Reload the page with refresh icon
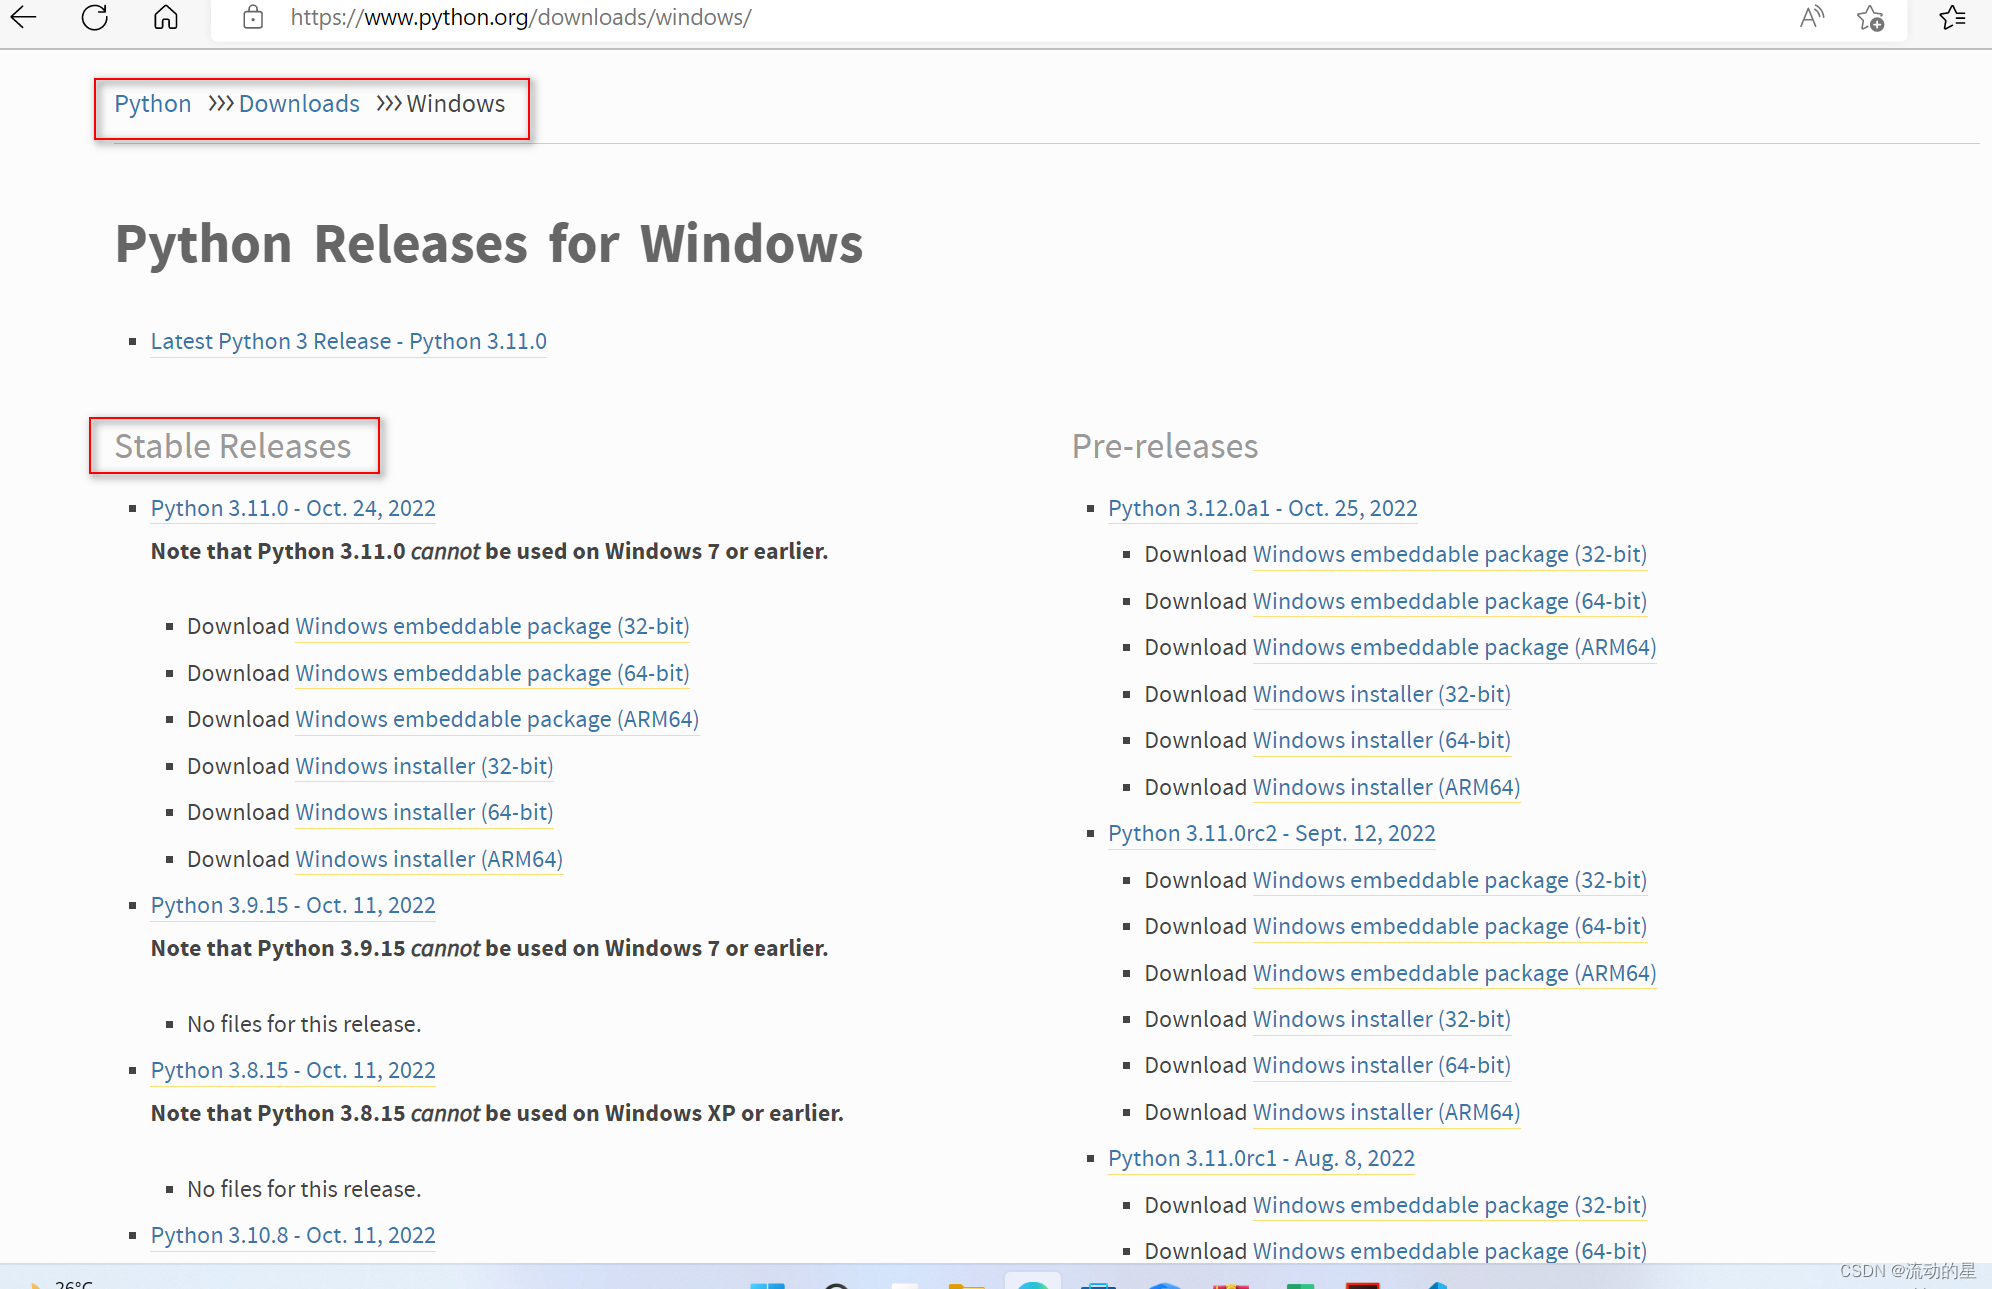The width and height of the screenshot is (1992, 1289). pyautogui.click(x=95, y=17)
